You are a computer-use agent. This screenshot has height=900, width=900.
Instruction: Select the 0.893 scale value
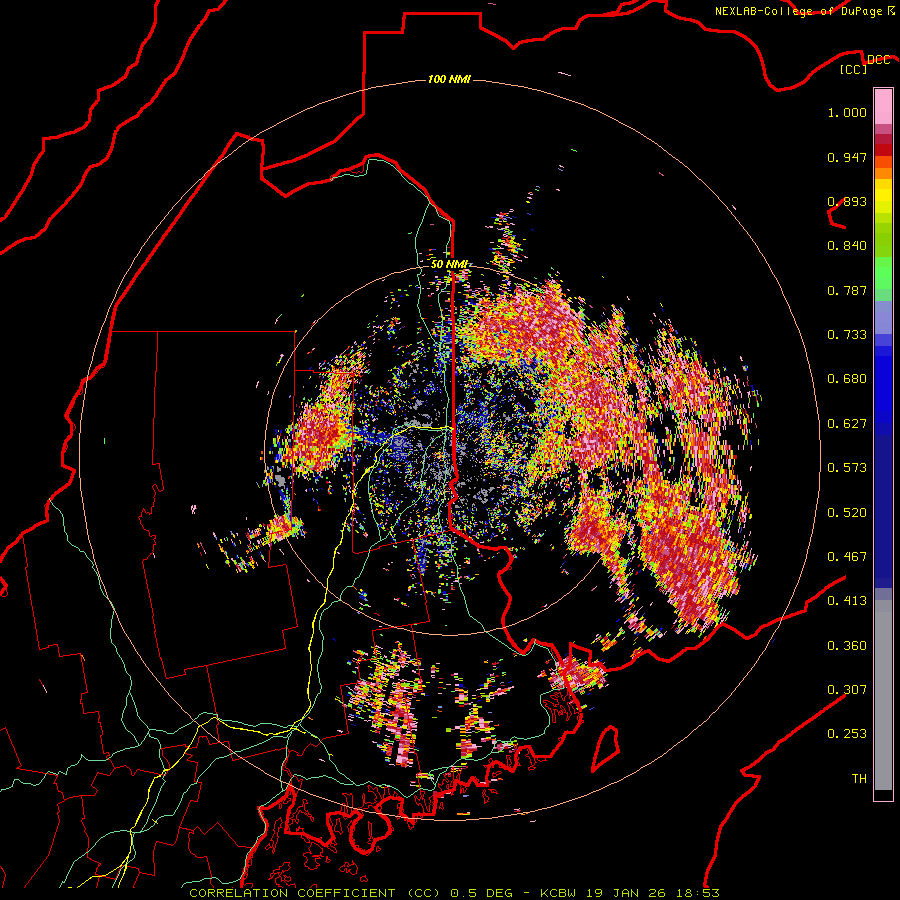click(847, 201)
